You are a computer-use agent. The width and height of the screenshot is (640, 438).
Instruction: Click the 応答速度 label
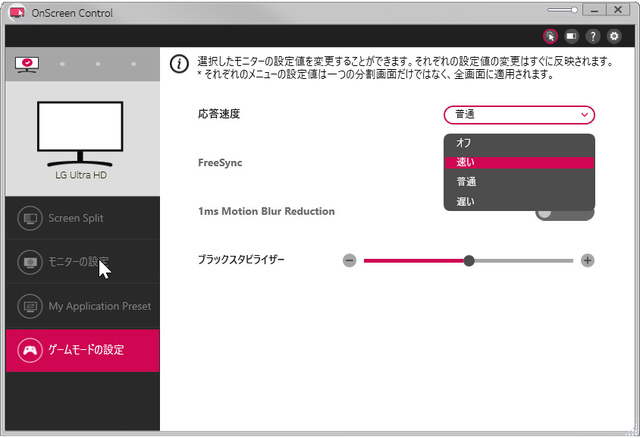pyautogui.click(x=219, y=114)
